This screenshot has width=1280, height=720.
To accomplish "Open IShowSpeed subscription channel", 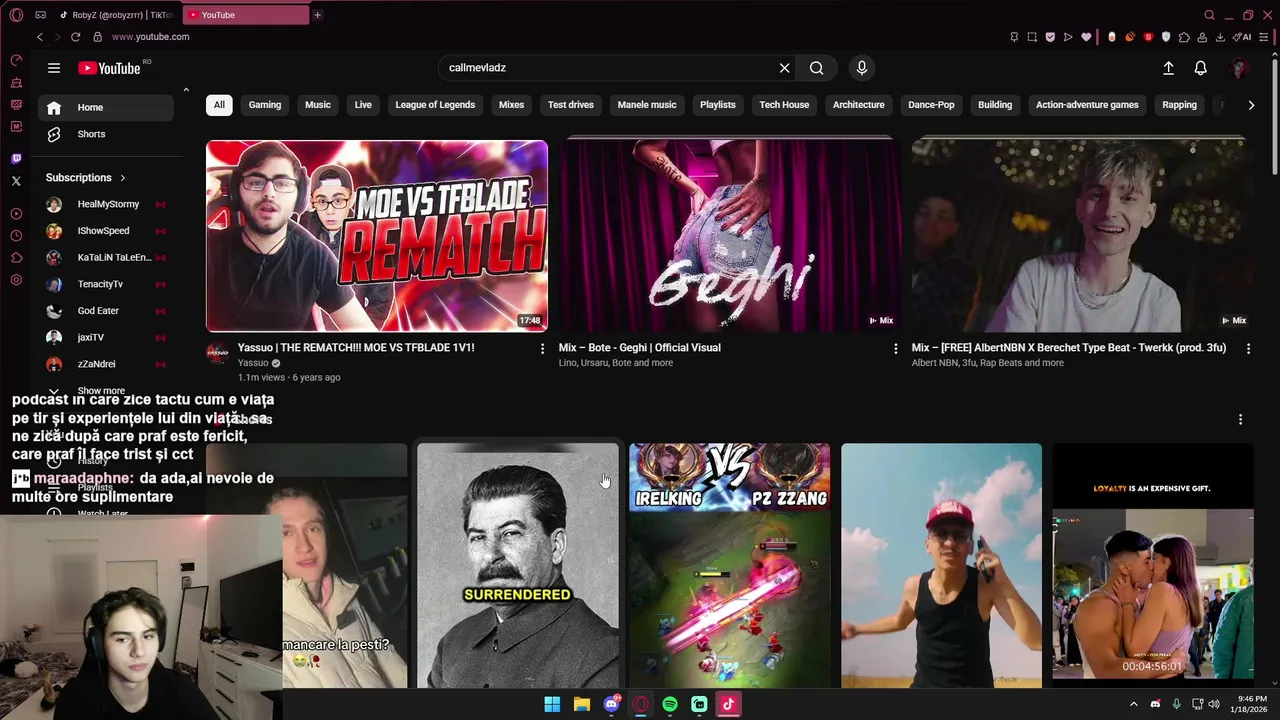I will click(106, 231).
